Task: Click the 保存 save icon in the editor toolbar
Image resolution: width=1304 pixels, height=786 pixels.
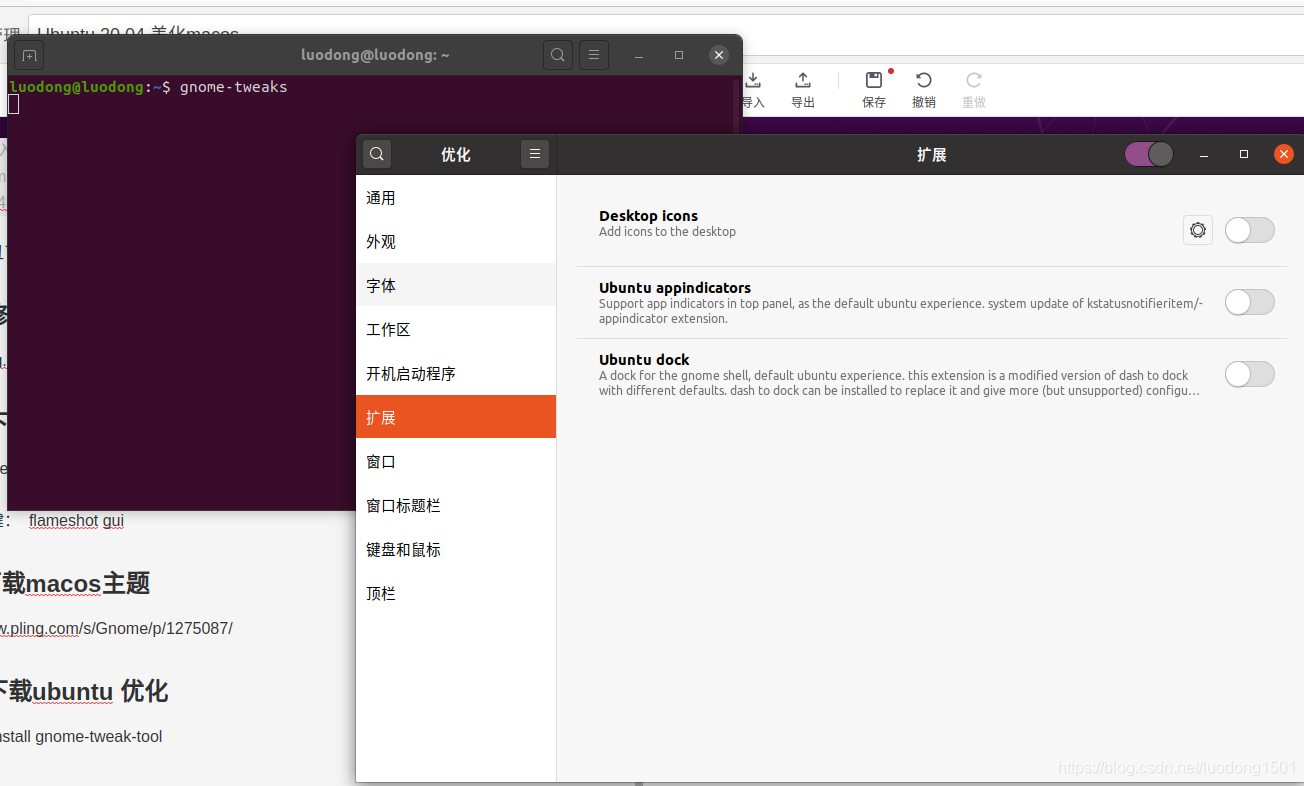Action: [874, 80]
